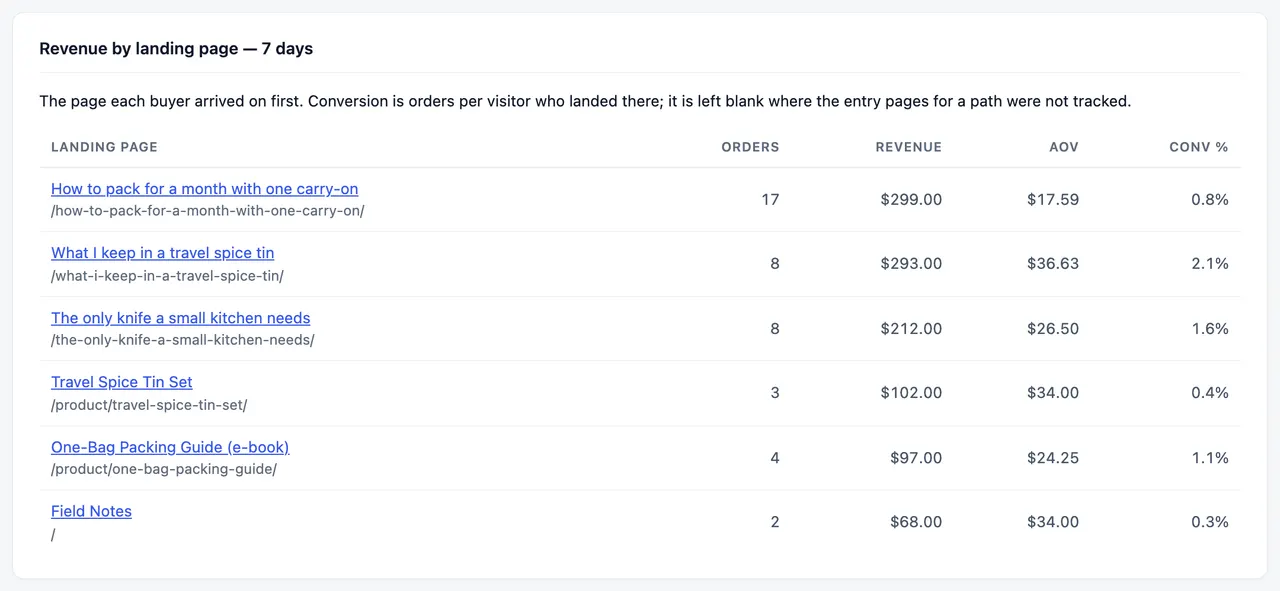
Task: Open 'The only knife a small kitchen needs' link
Action: 181,318
